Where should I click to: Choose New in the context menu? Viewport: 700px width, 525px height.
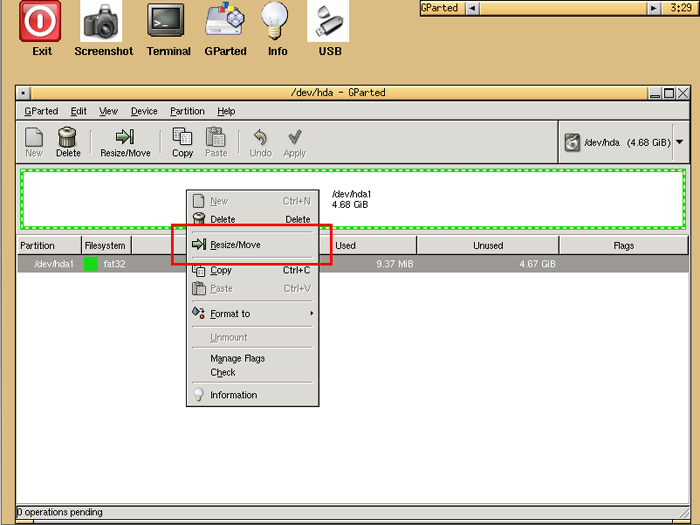[252, 201]
